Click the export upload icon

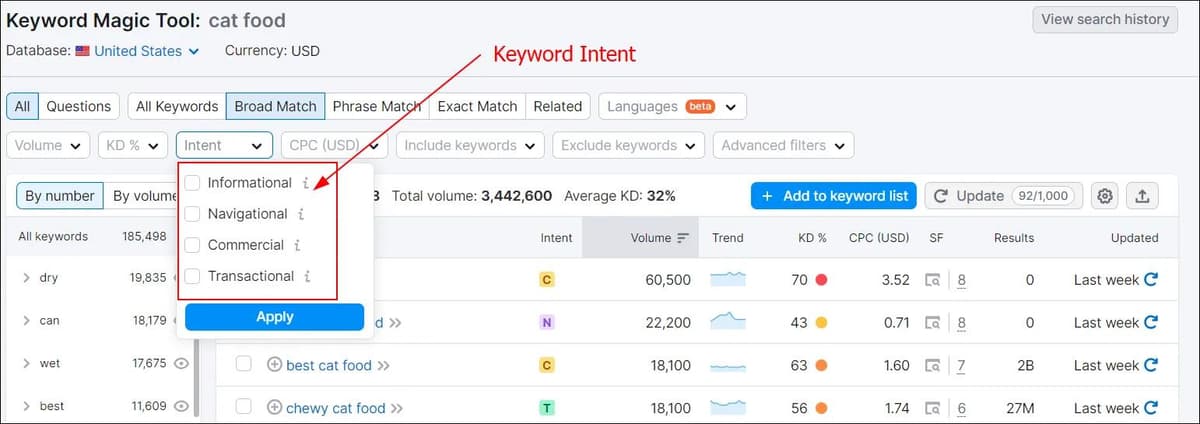click(1142, 196)
